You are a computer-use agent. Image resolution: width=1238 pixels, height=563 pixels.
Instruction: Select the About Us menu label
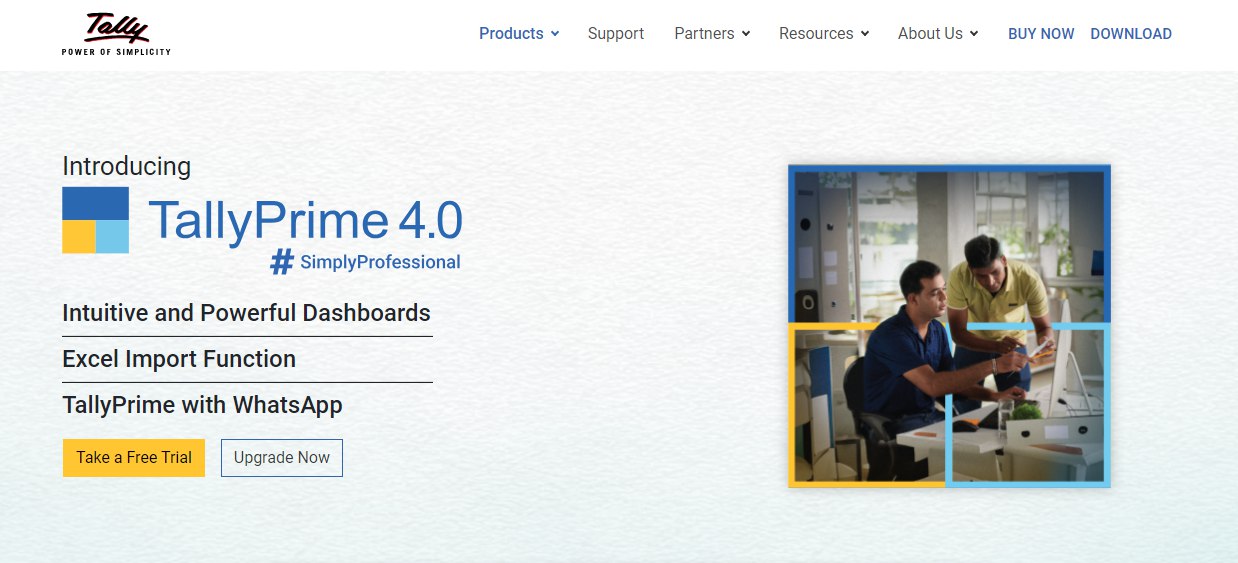click(929, 33)
